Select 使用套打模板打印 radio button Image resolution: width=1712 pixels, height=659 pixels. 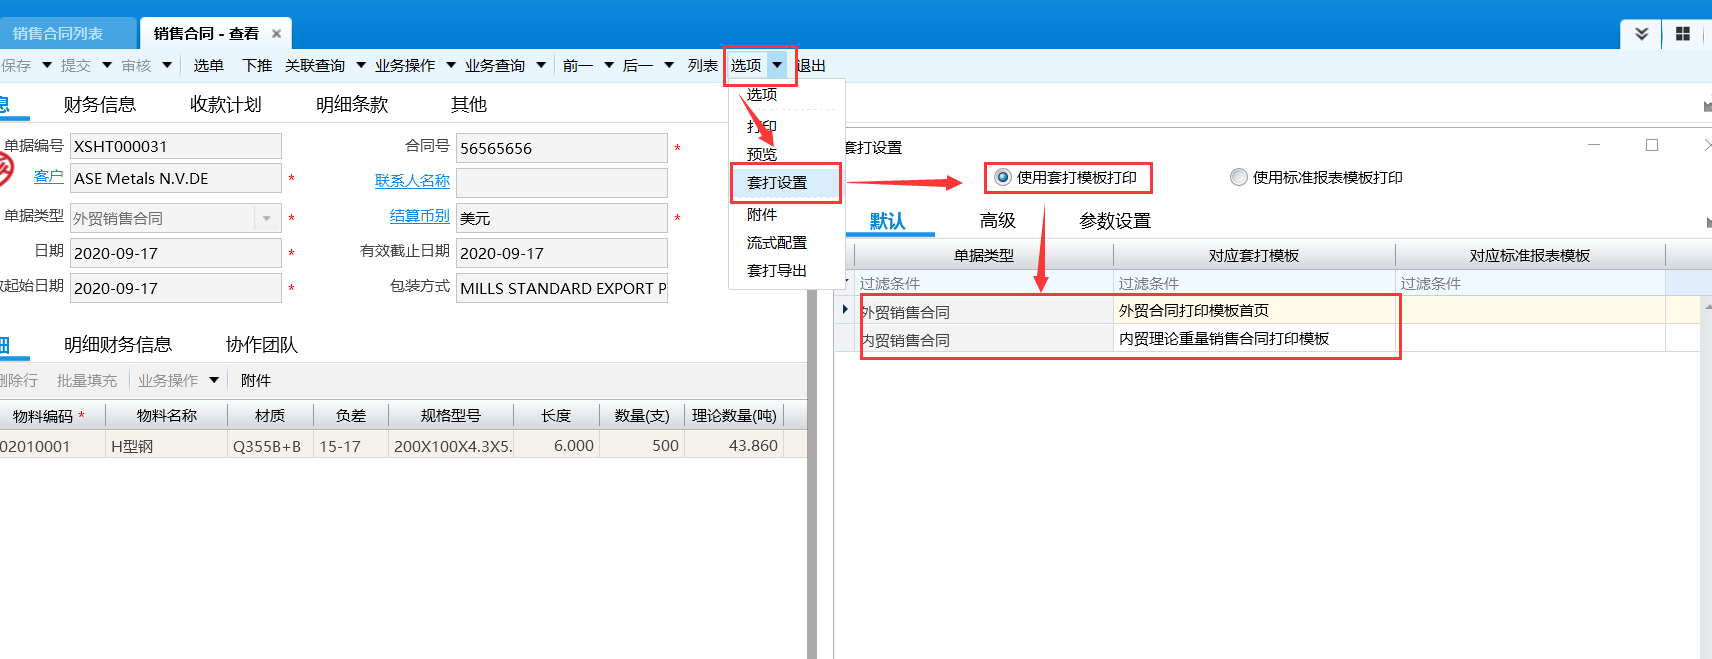click(x=1003, y=178)
